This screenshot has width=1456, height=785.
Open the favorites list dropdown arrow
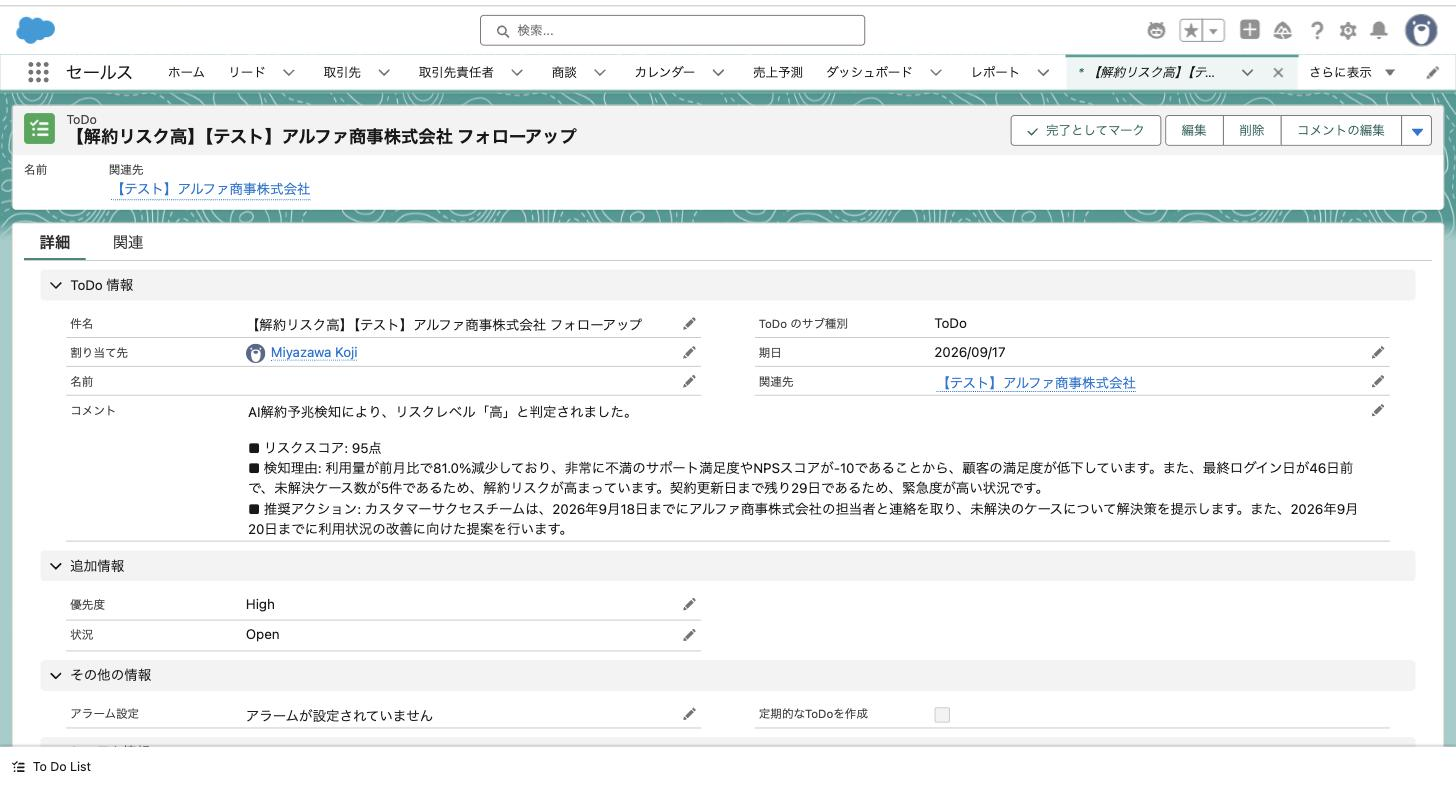click(1213, 31)
